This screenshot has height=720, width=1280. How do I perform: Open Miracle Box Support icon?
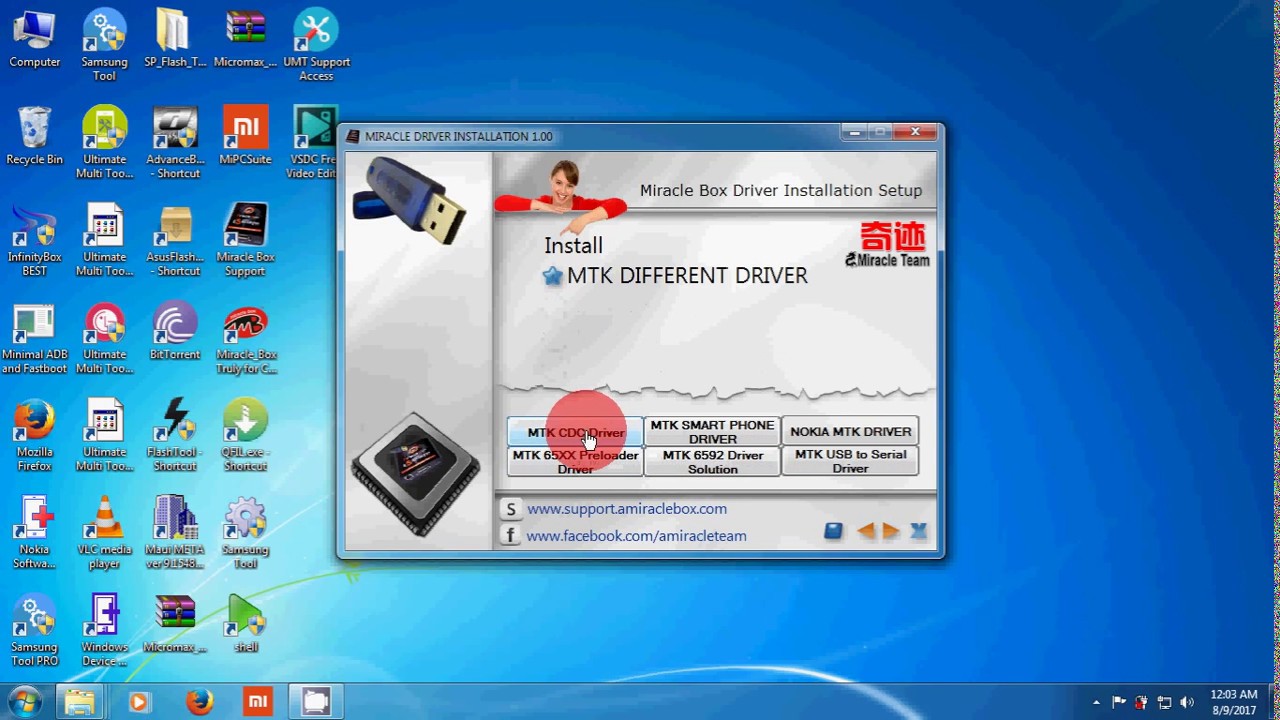click(245, 240)
